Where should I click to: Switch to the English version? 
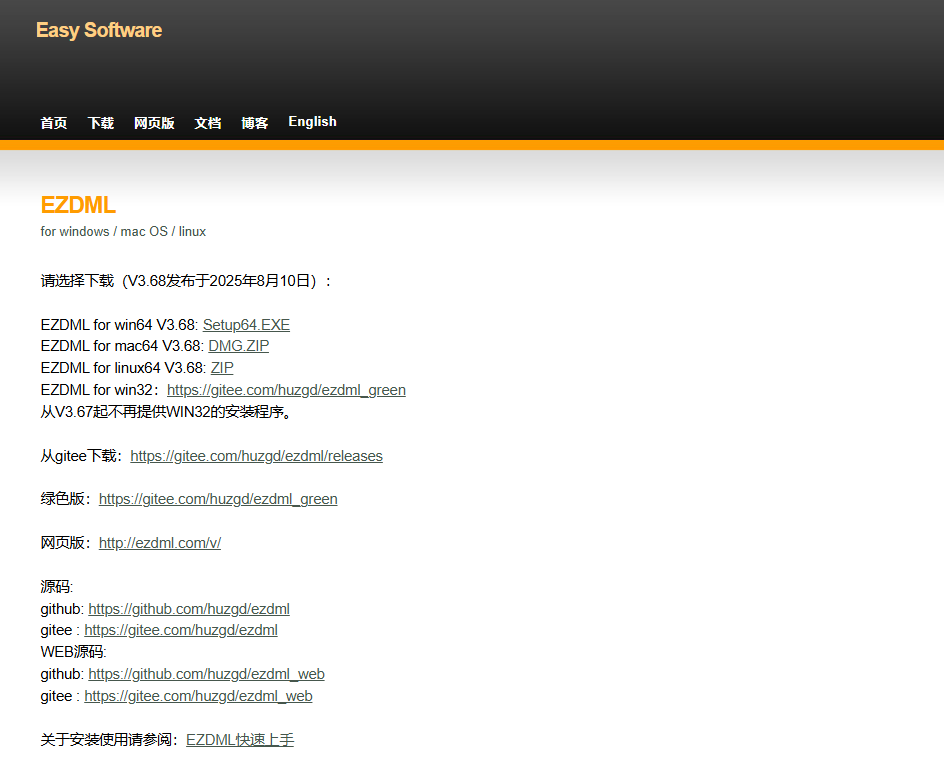pos(312,122)
